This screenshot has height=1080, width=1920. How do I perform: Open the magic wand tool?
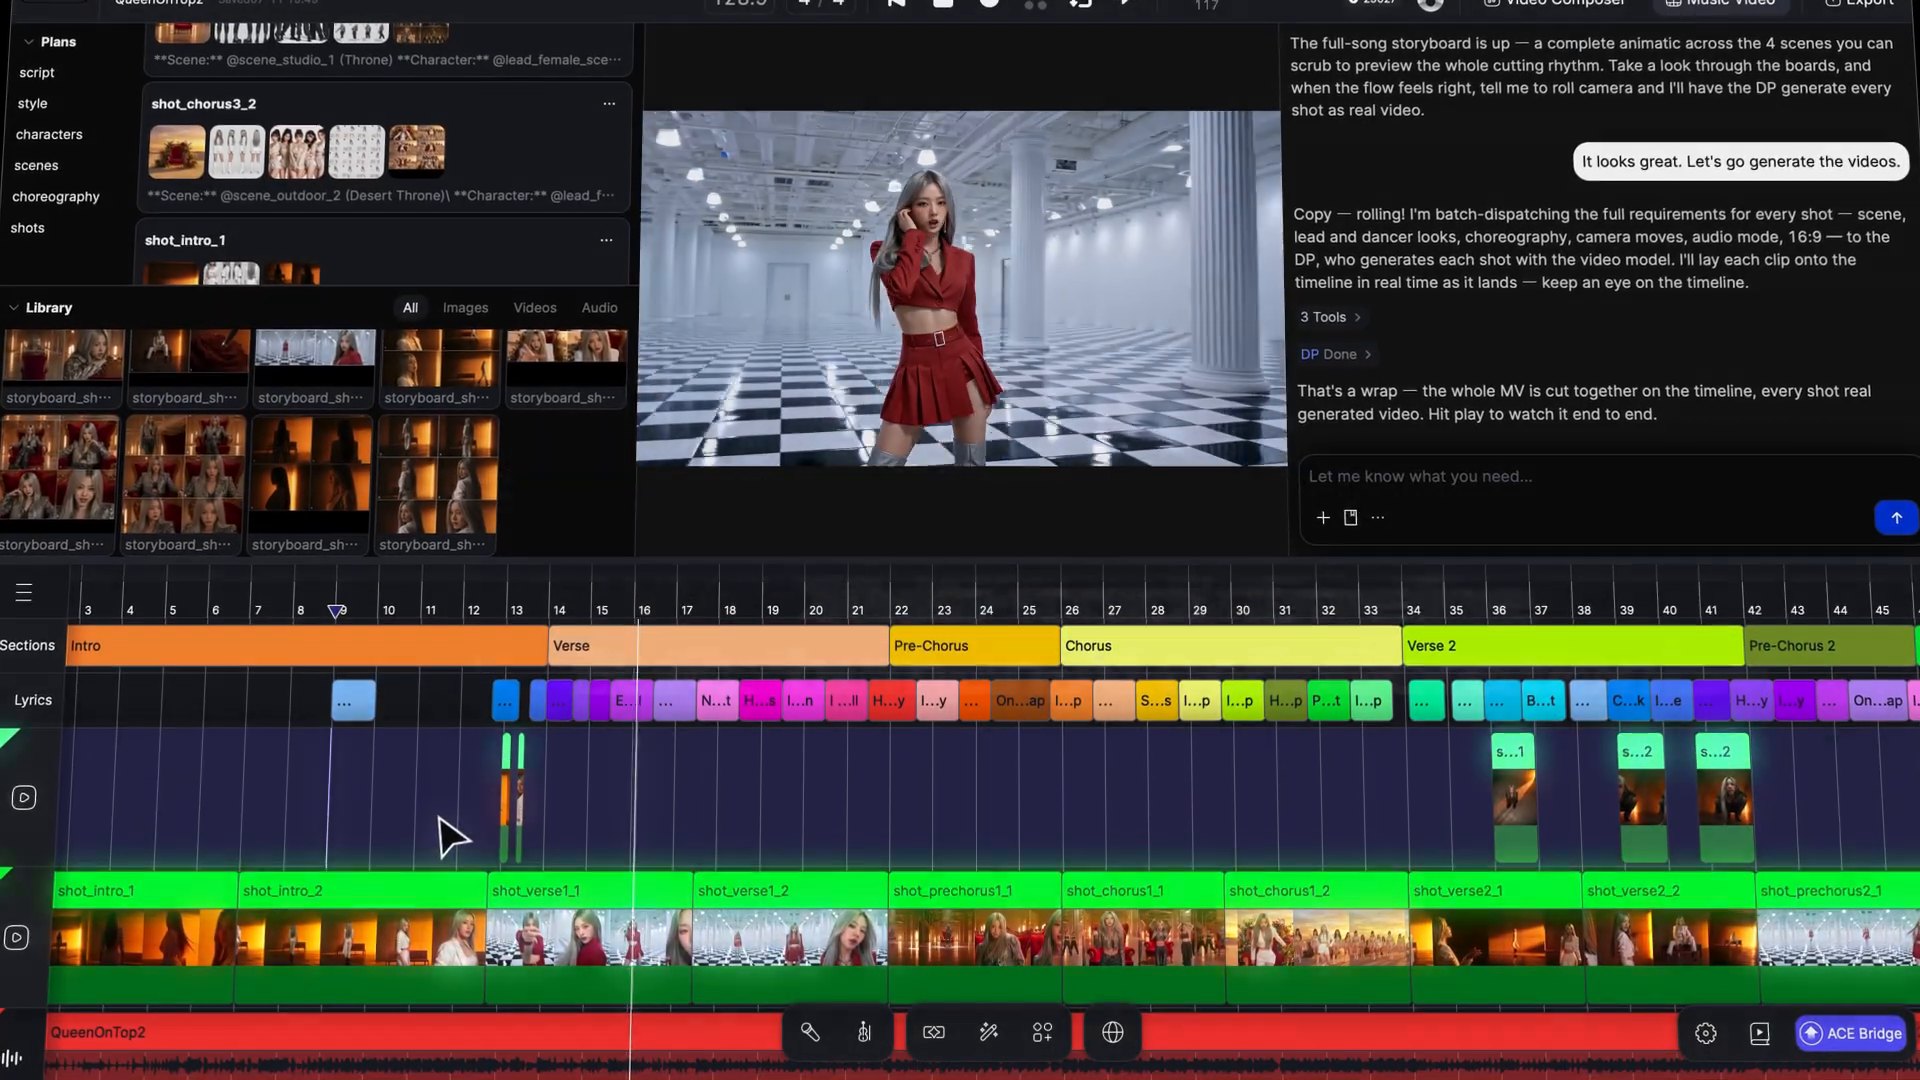pos(988,1032)
